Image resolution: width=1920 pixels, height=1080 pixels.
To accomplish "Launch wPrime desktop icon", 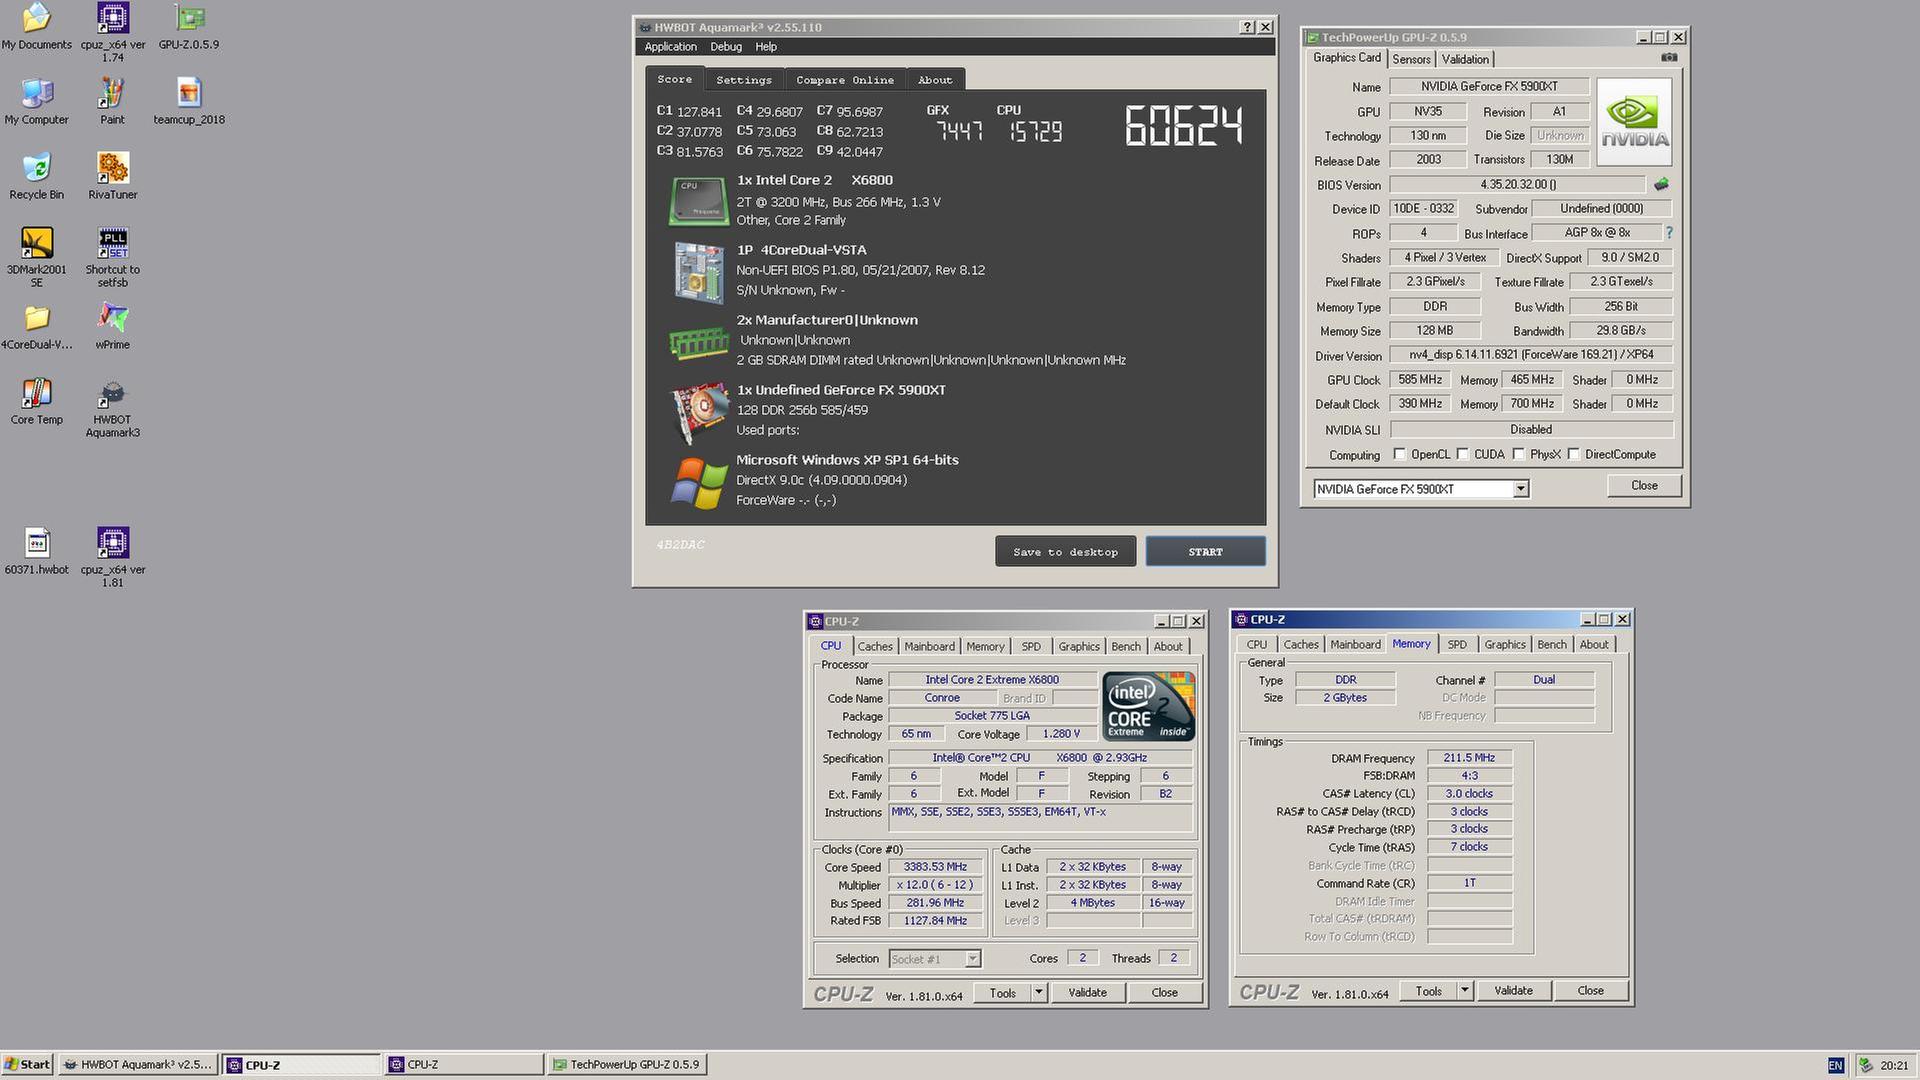I will coord(112,326).
